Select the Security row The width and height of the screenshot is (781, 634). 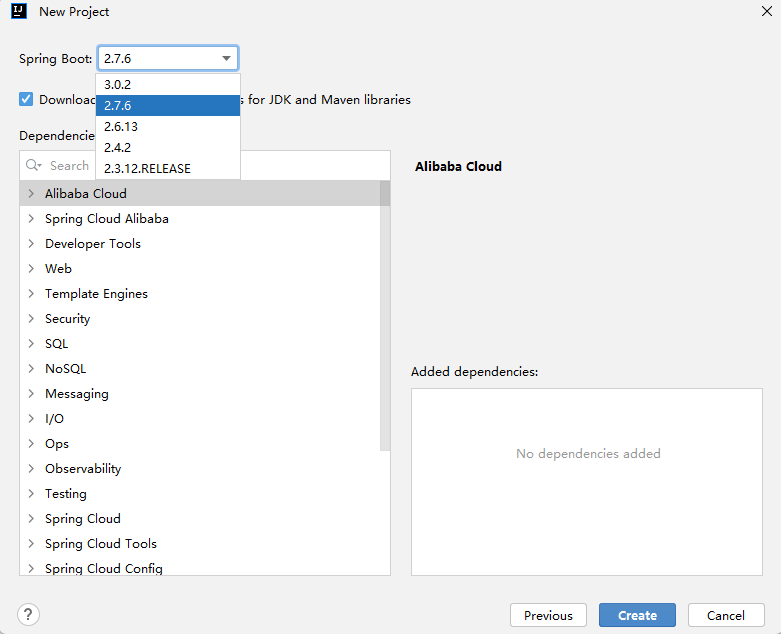pyautogui.click(x=200, y=318)
